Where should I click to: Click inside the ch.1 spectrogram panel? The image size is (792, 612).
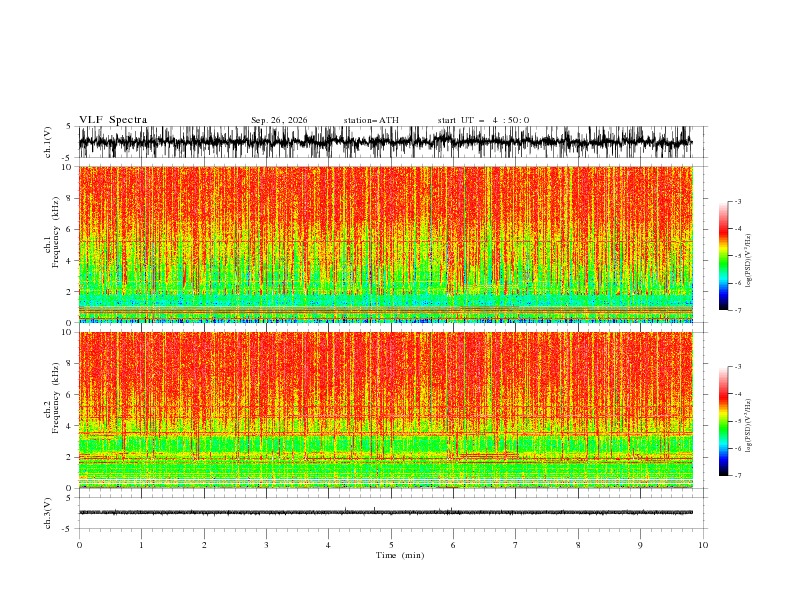pos(386,244)
